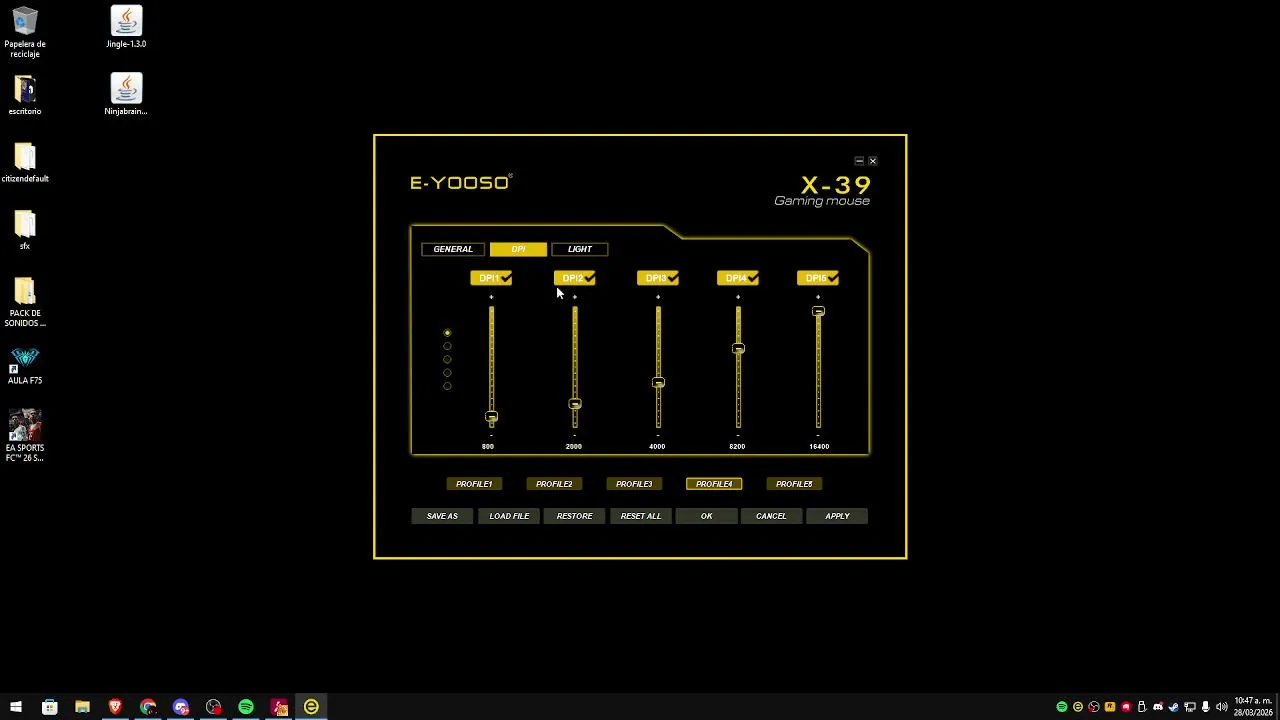Click the RESET ALL button
The height and width of the screenshot is (720, 1280).
click(x=641, y=516)
